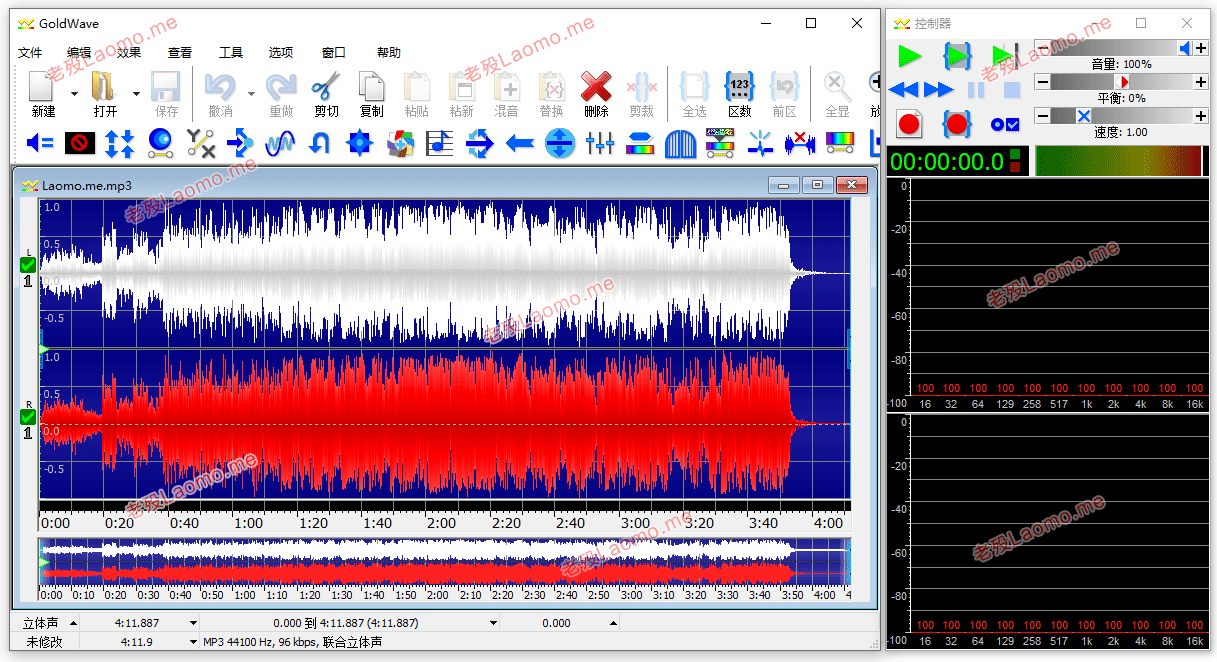
Task: Open the 查看 (View) menu
Action: coord(180,53)
